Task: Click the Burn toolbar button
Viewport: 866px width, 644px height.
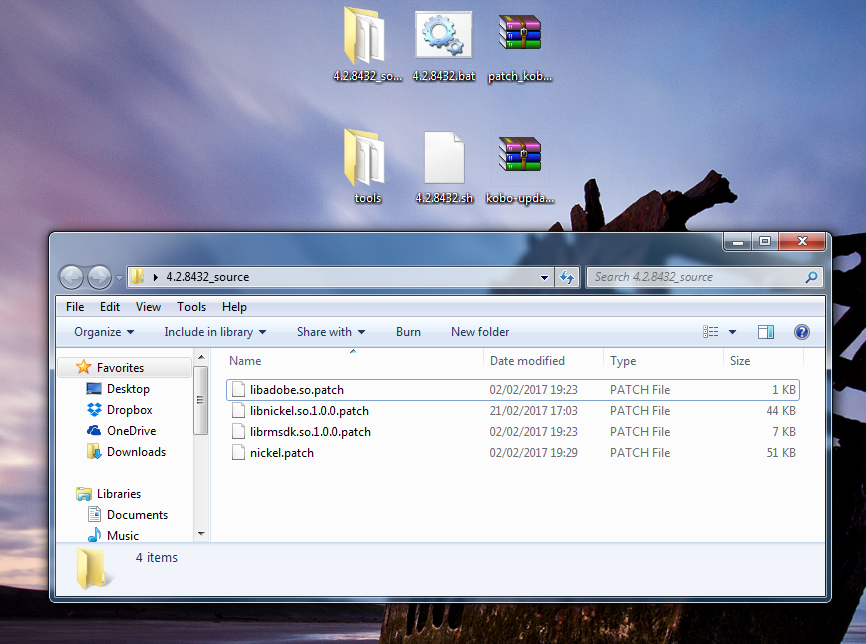Action: (x=408, y=332)
